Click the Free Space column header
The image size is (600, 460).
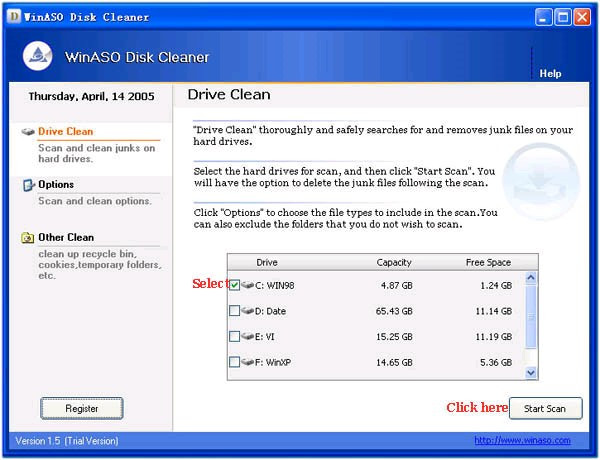[x=488, y=263]
